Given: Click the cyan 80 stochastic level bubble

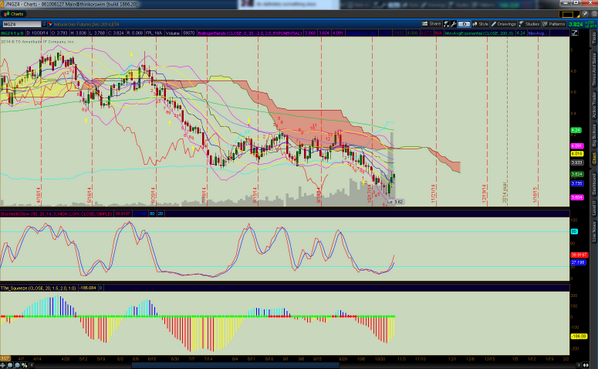Looking at the screenshot, I should pyautogui.click(x=574, y=231).
